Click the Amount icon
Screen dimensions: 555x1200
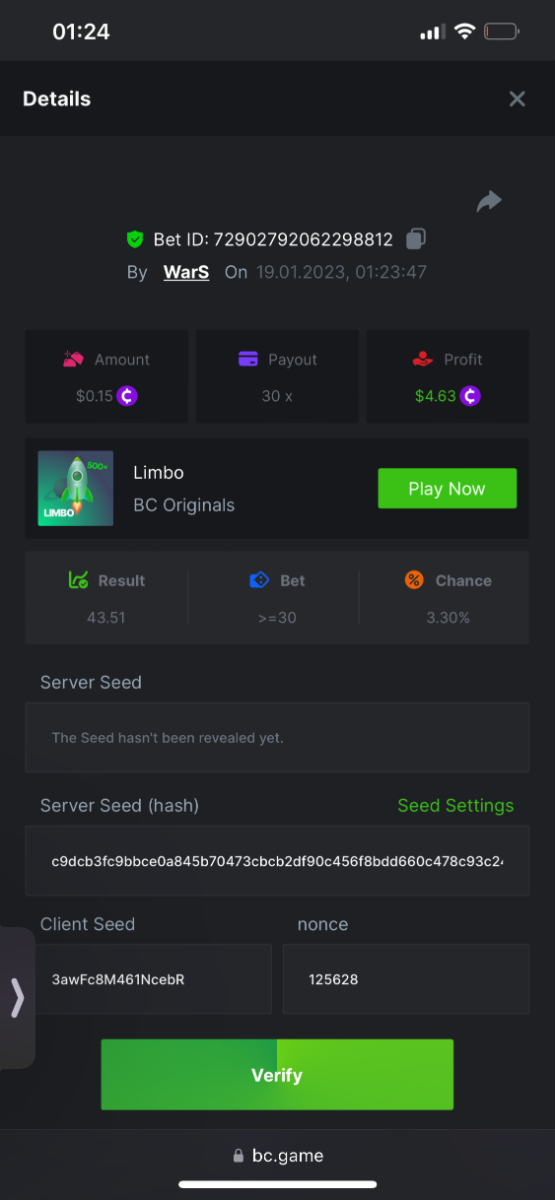point(73,359)
